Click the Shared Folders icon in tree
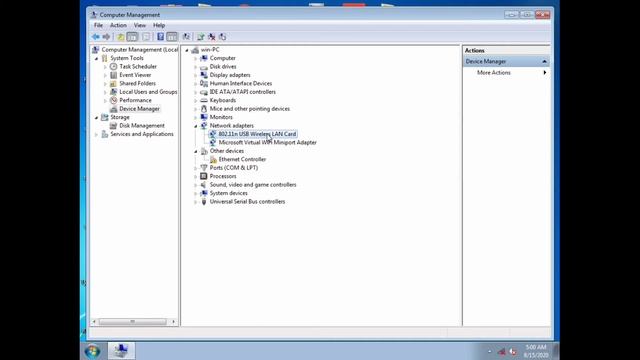This screenshot has width=640, height=360. [x=113, y=83]
